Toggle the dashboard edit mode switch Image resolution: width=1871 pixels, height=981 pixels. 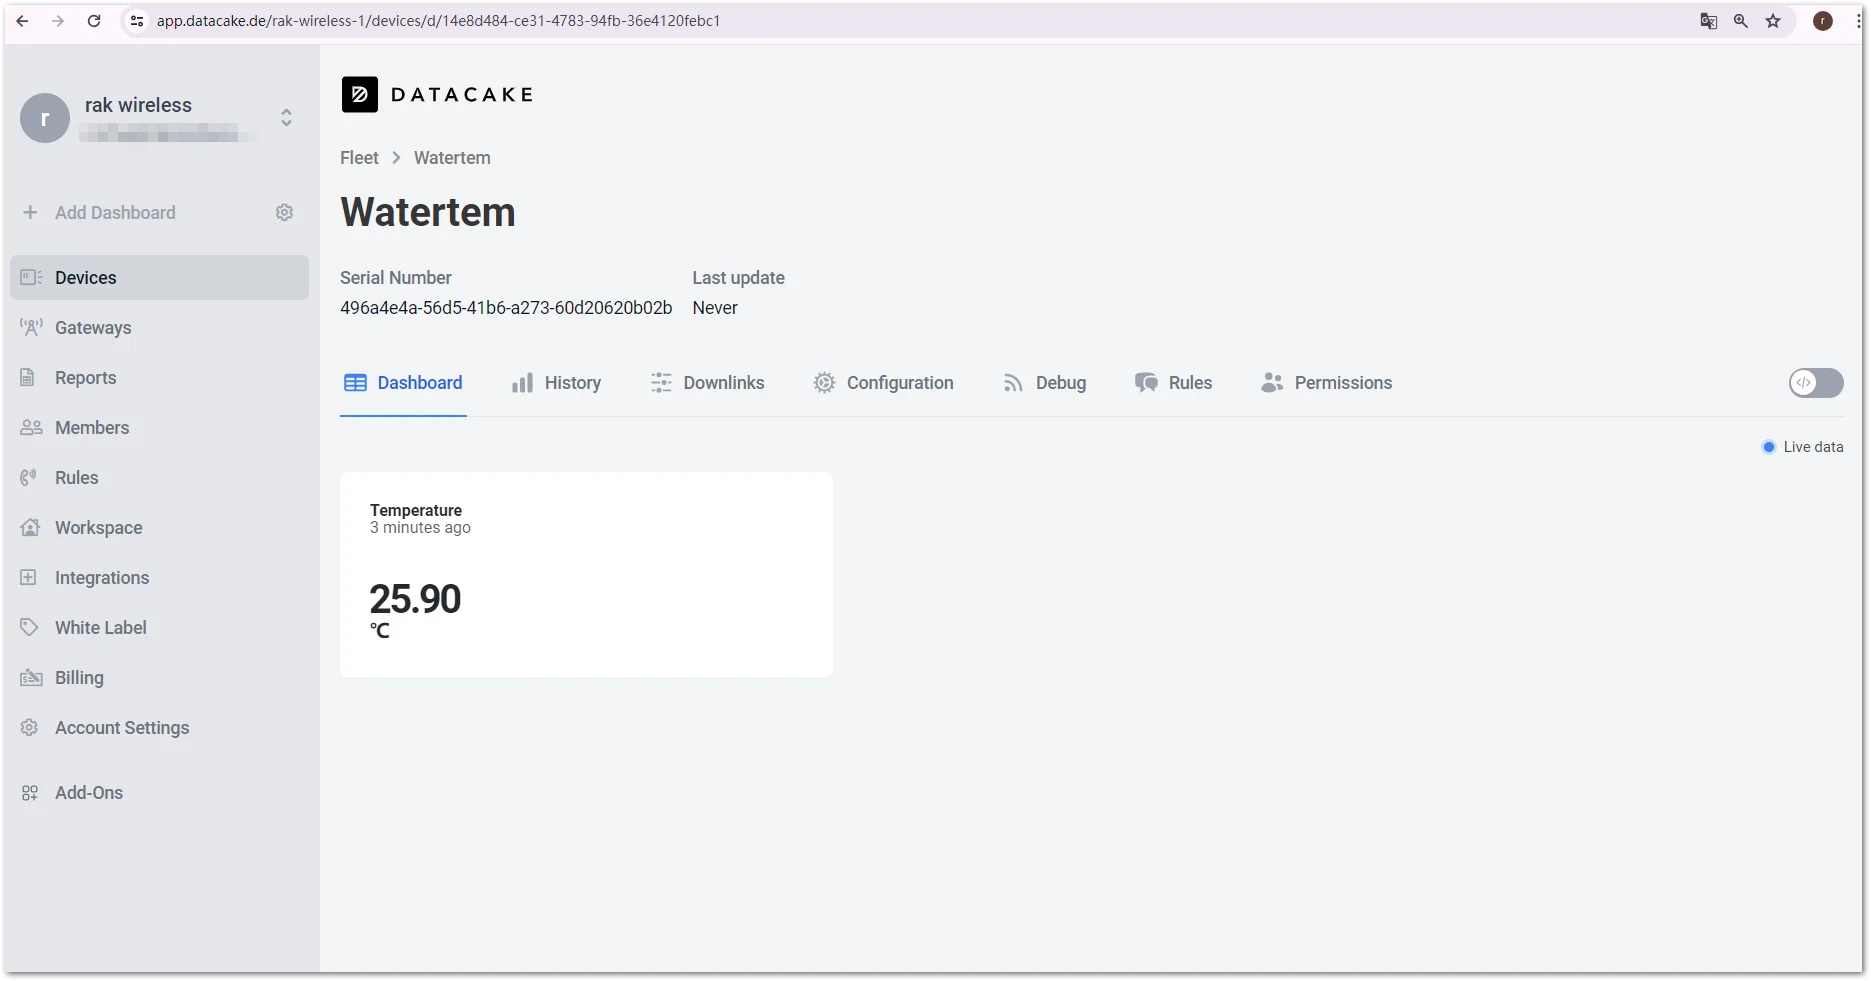point(1816,383)
